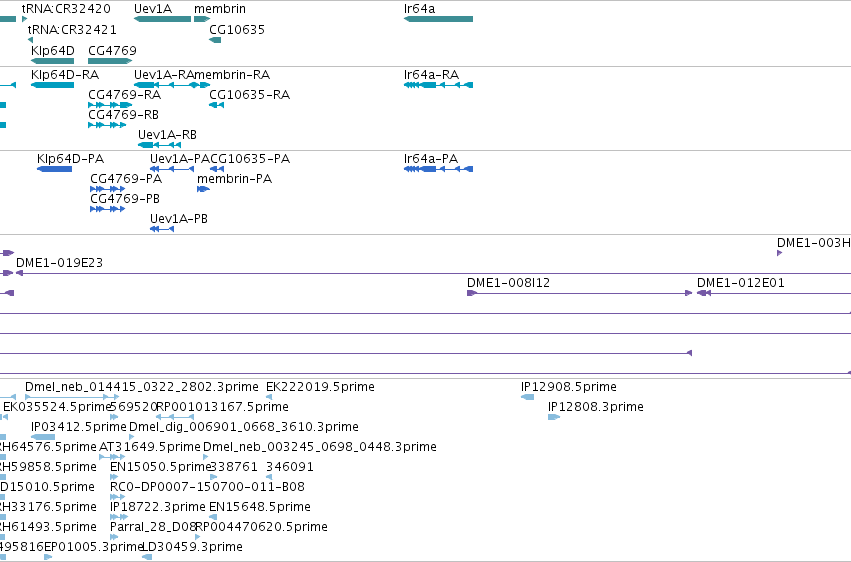This screenshot has width=851, height=562.
Task: Select the Parral_28_D08 EST label
Action: pyautogui.click(x=153, y=527)
